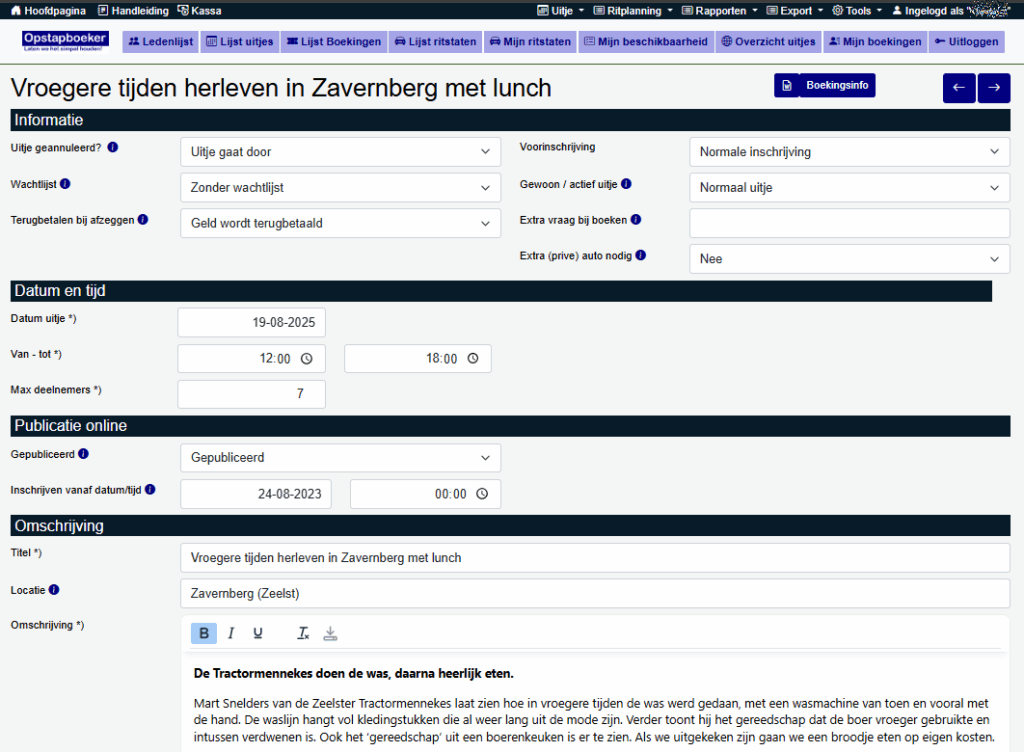Apply Underline formatting in description editor

pyautogui.click(x=258, y=633)
